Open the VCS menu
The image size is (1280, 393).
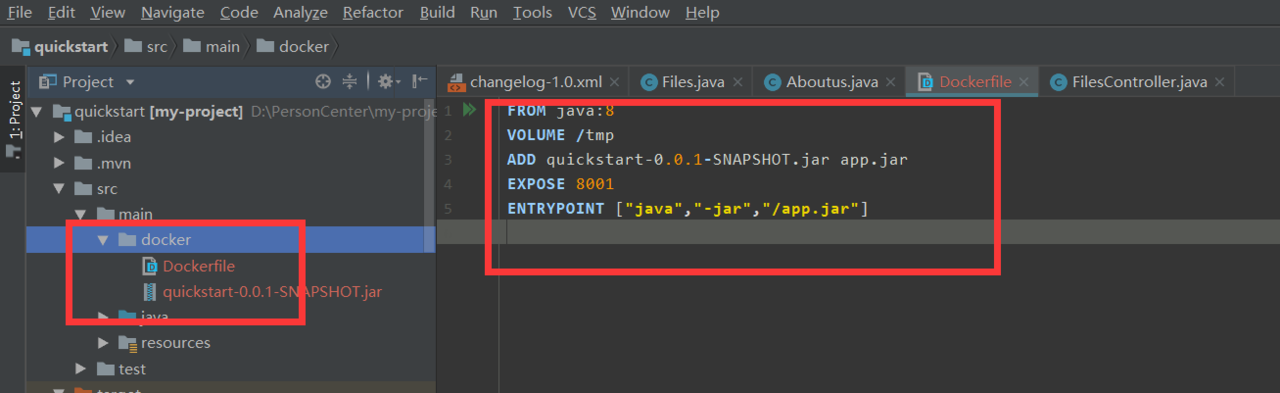582,13
